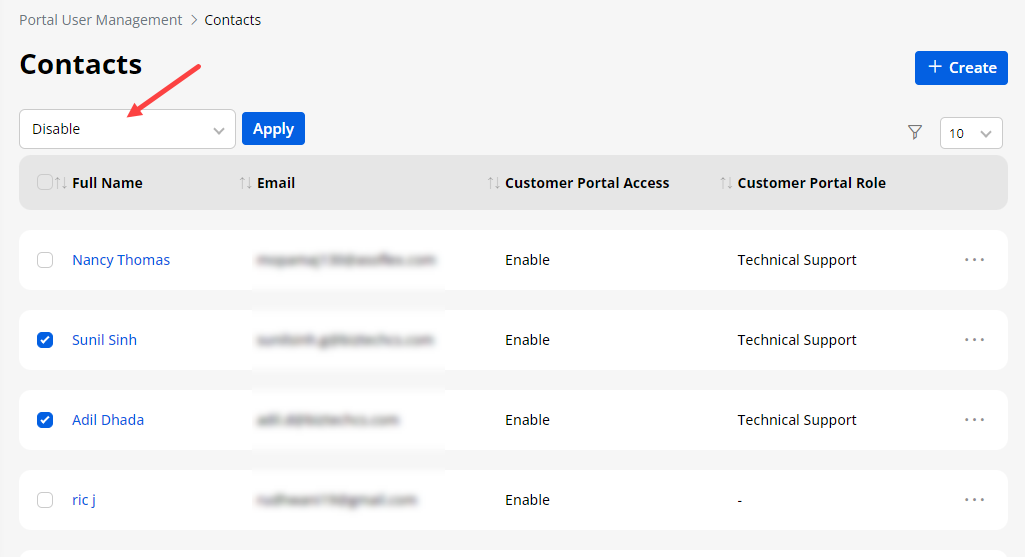Screen dimensions: 1025x557
Task: Click the Create button
Action: pyautogui.click(x=961, y=68)
